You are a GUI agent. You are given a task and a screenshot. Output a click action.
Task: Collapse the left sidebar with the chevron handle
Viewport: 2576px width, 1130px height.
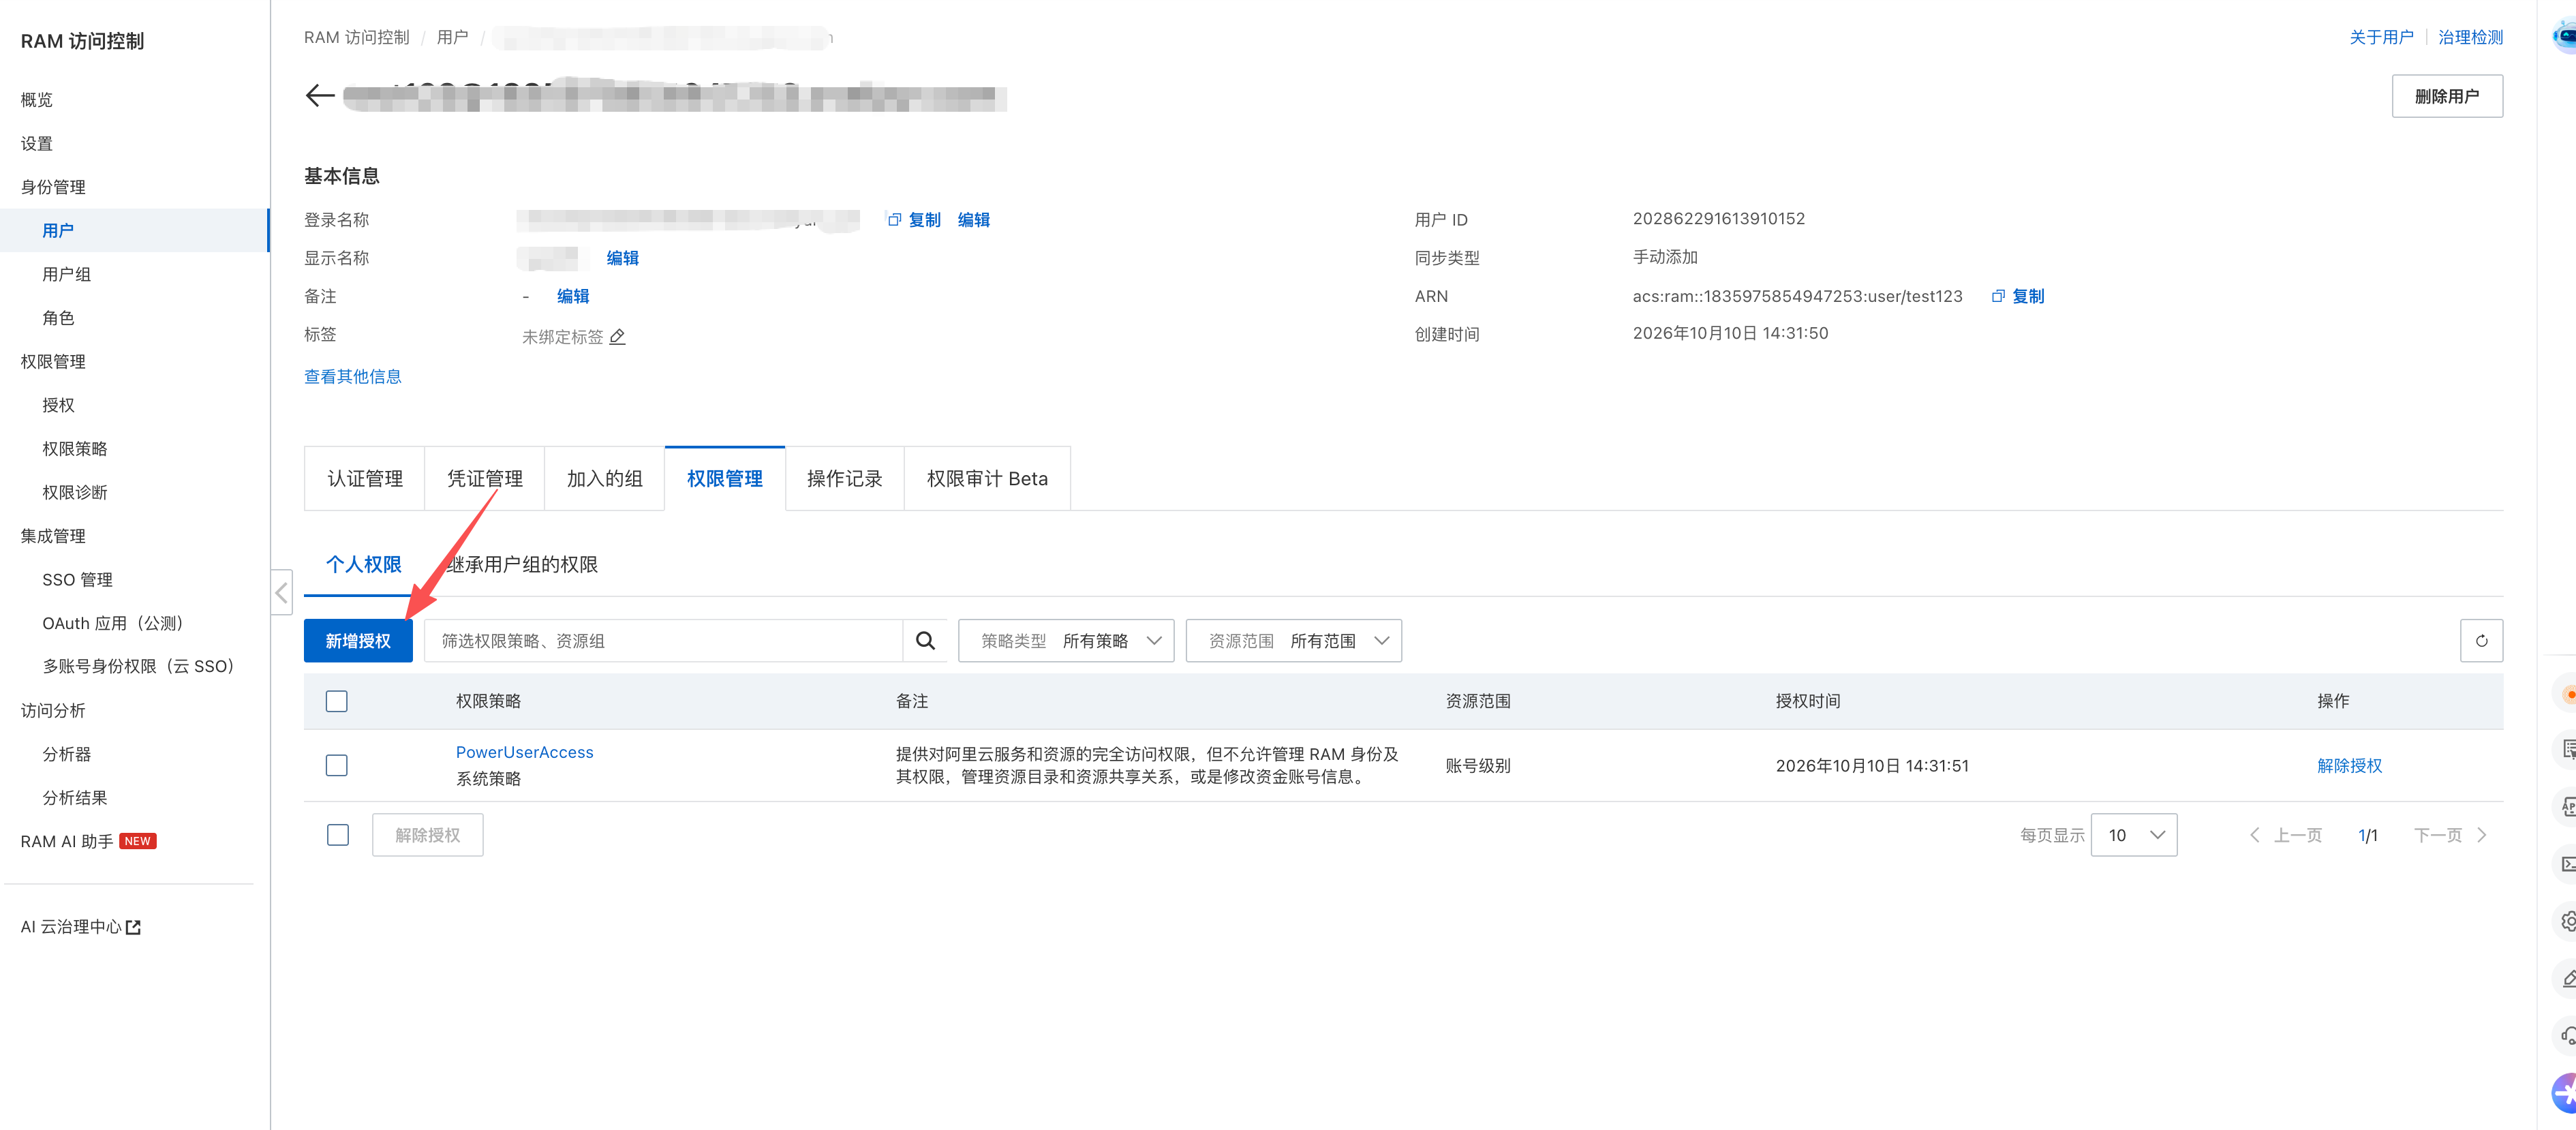(x=282, y=593)
